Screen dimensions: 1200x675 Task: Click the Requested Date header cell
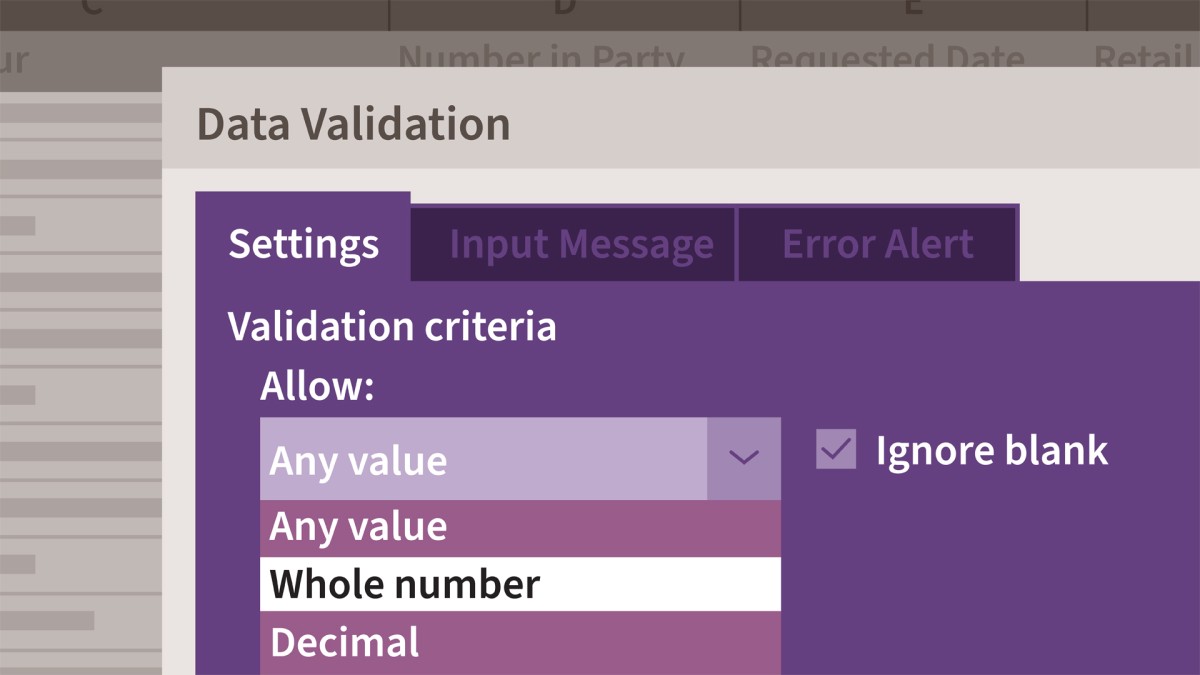(x=887, y=56)
